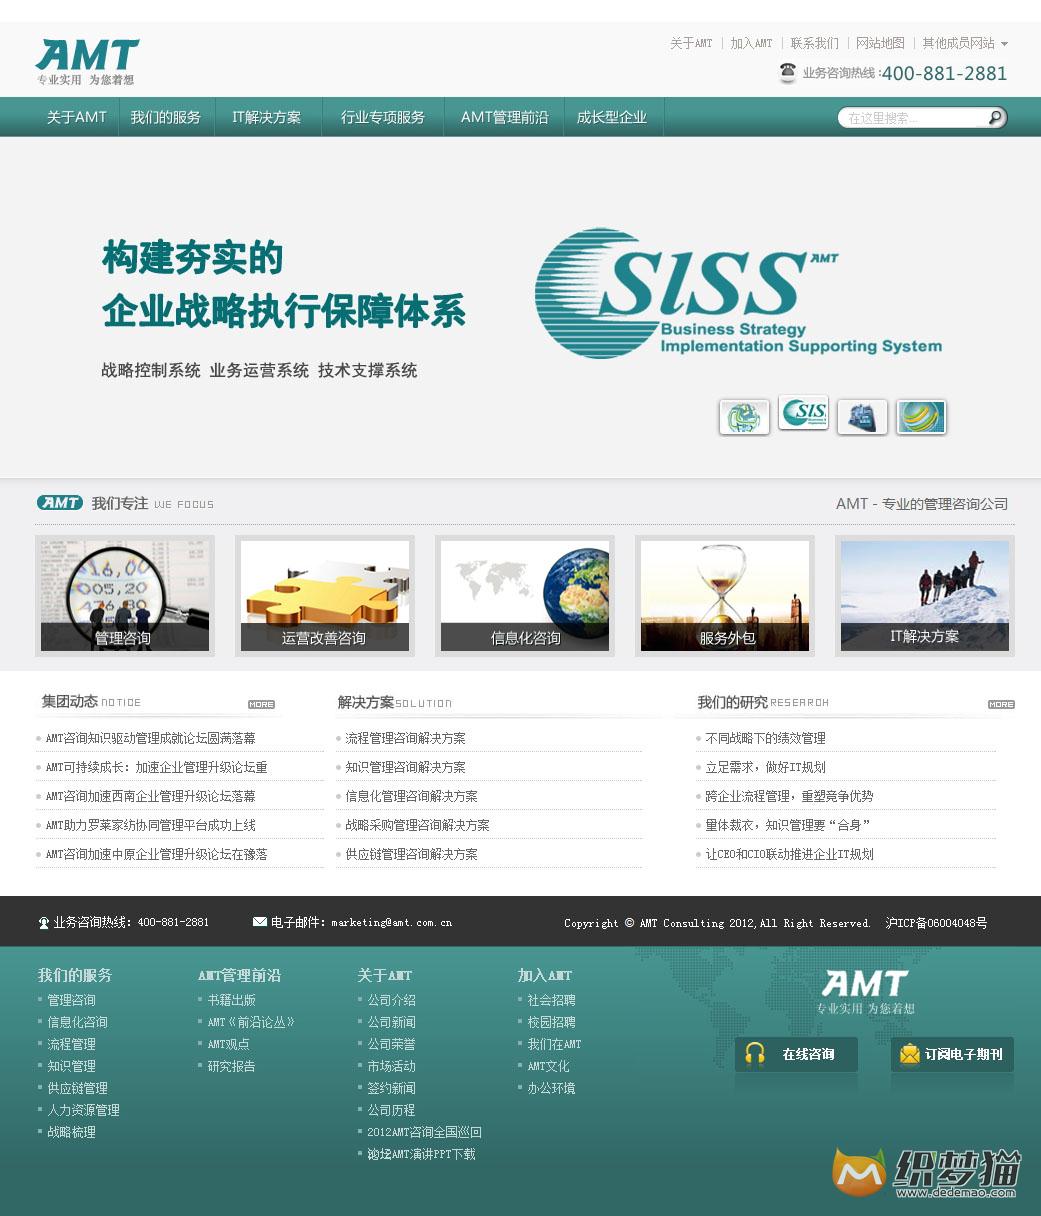Click footer link 信息化咨询

(78, 1022)
